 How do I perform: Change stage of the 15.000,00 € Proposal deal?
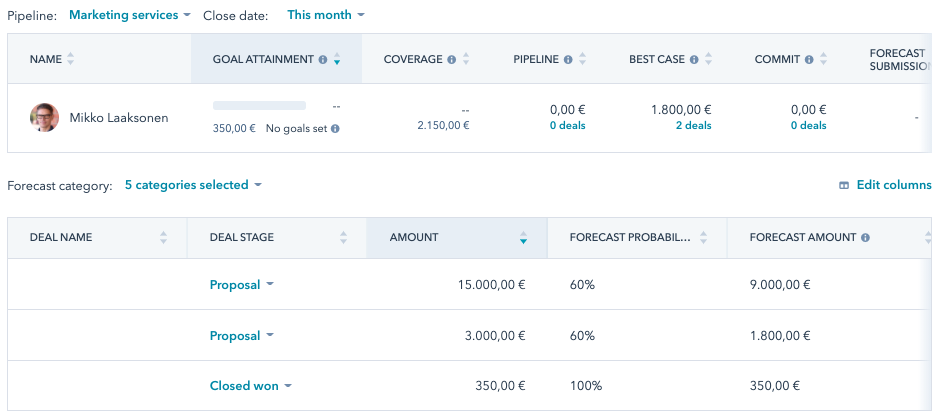(241, 285)
